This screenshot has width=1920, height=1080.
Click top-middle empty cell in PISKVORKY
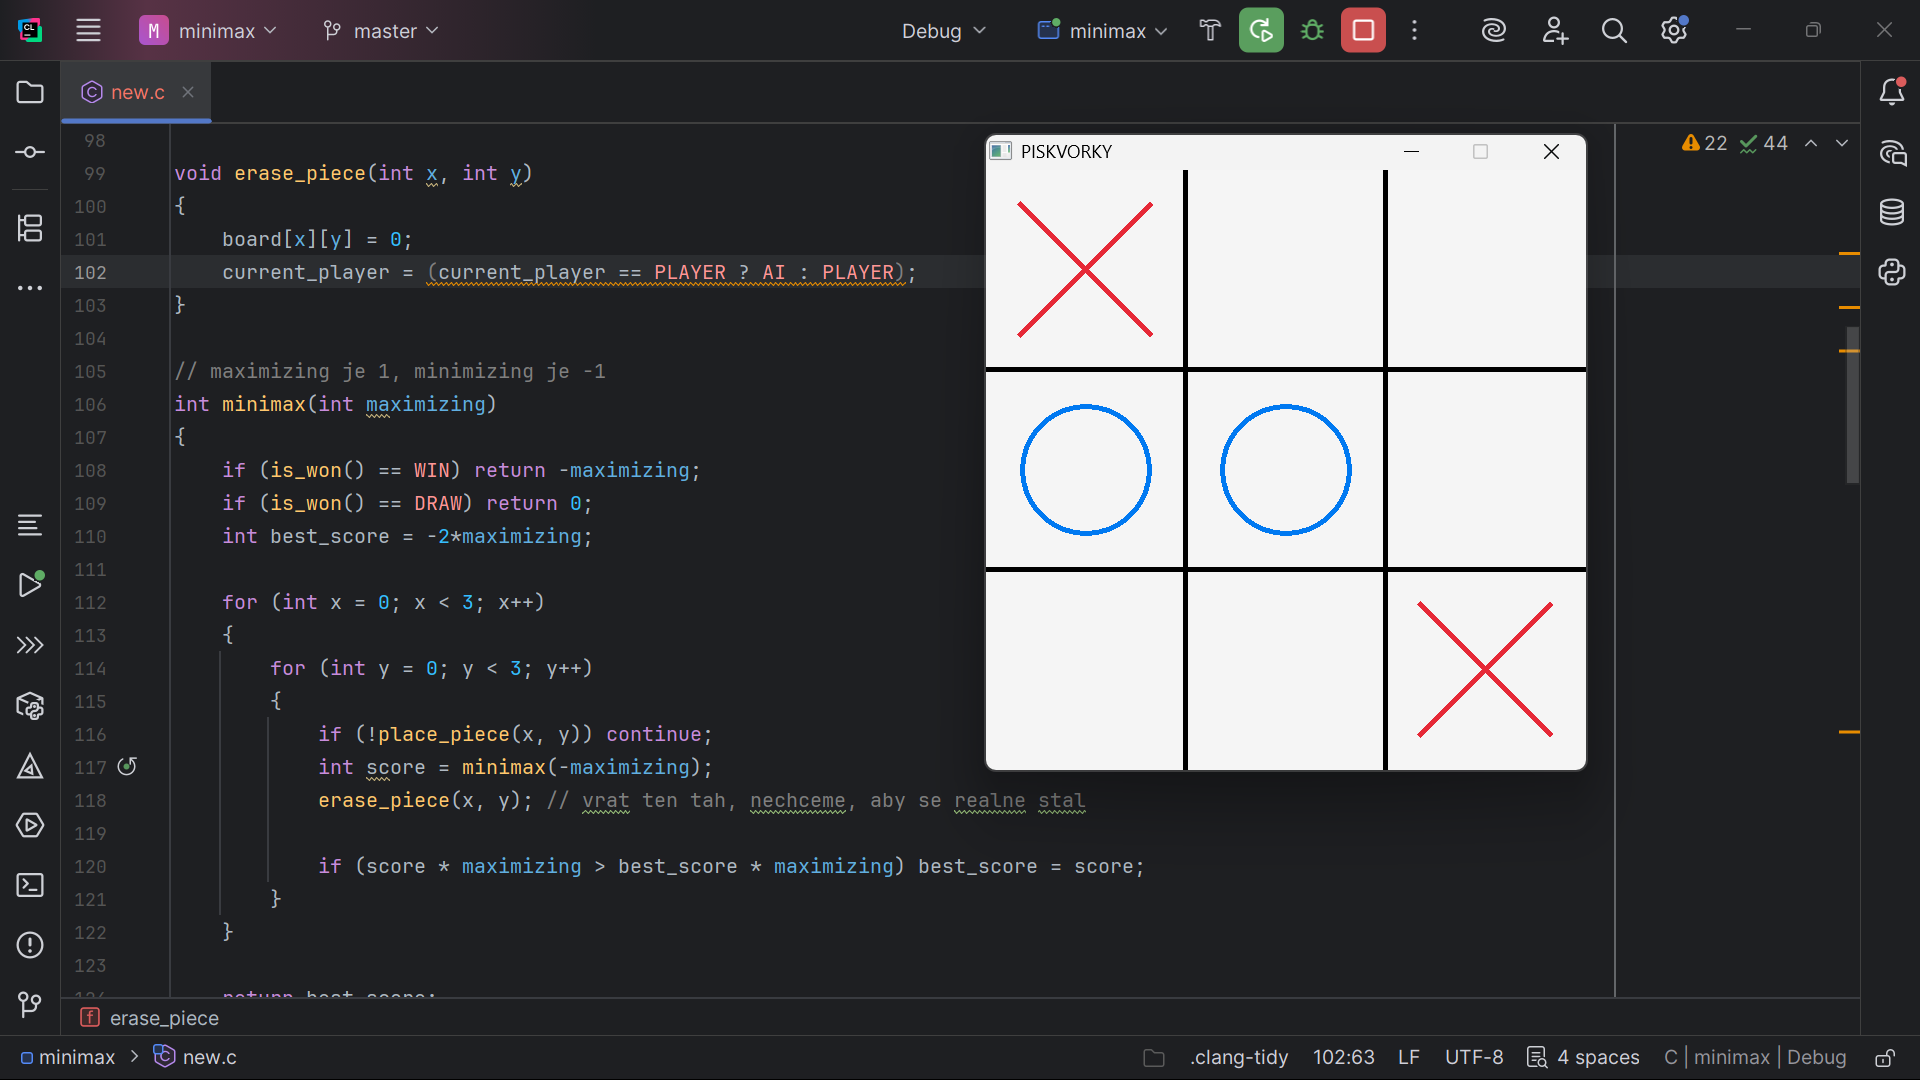coord(1285,269)
